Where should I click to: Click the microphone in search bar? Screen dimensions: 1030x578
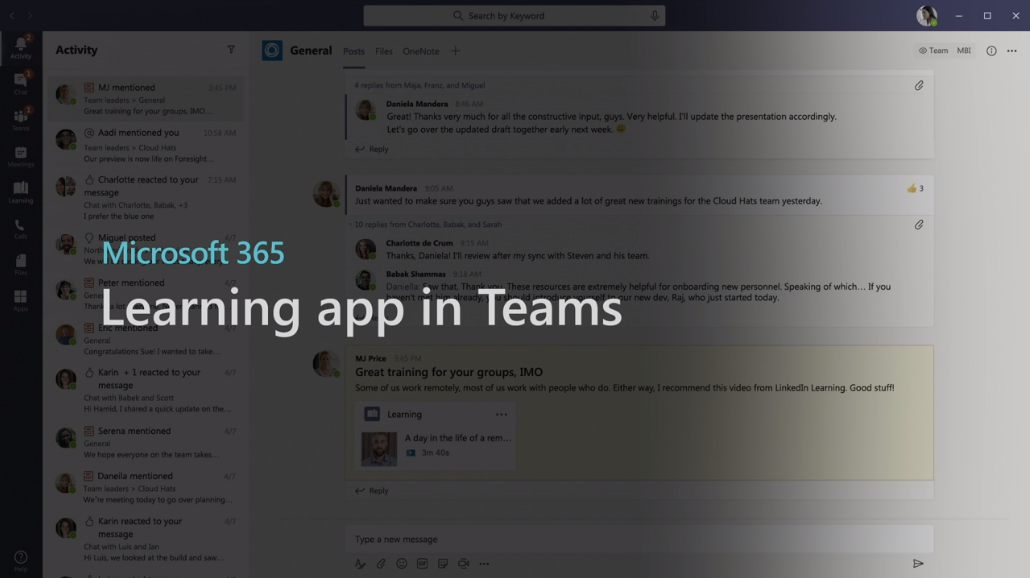pyautogui.click(x=654, y=15)
